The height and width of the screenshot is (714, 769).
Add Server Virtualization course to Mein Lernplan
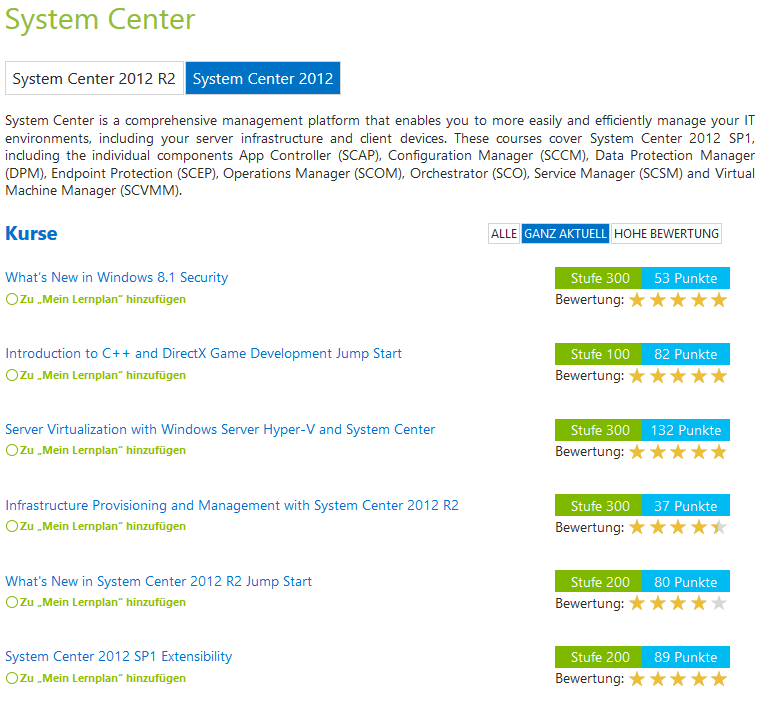click(96, 450)
